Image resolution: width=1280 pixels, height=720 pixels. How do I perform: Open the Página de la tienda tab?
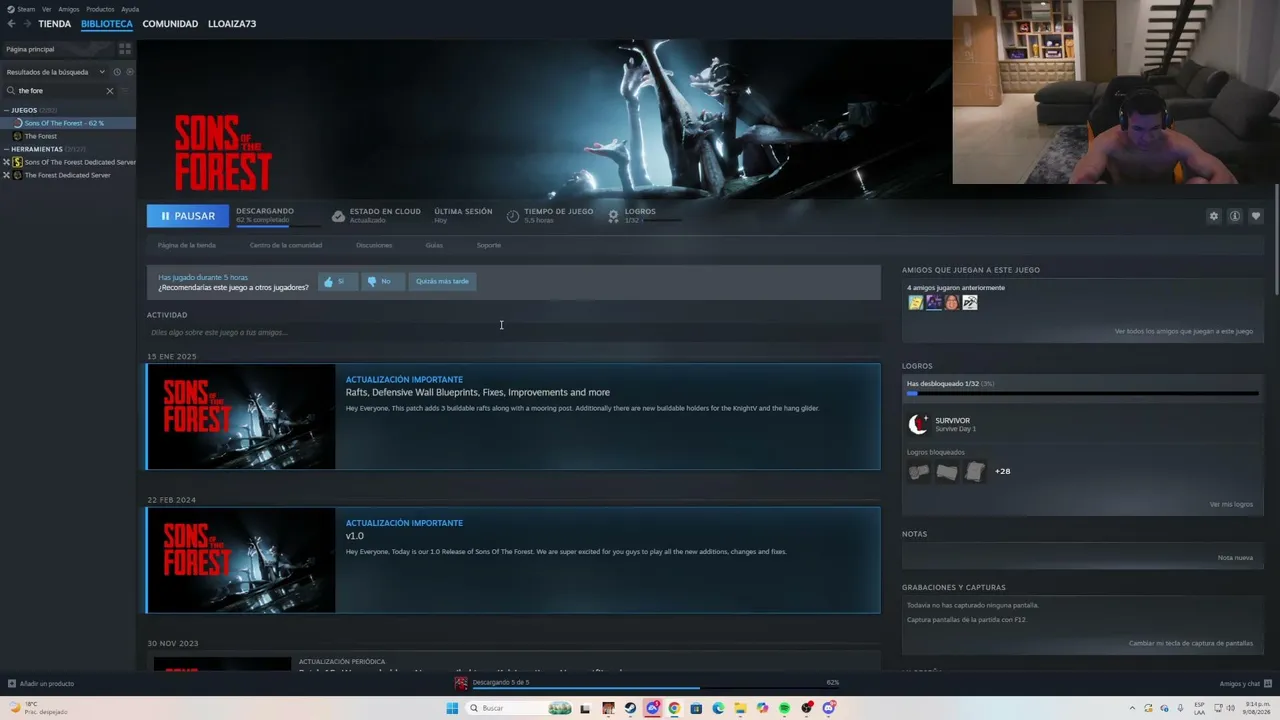(187, 245)
